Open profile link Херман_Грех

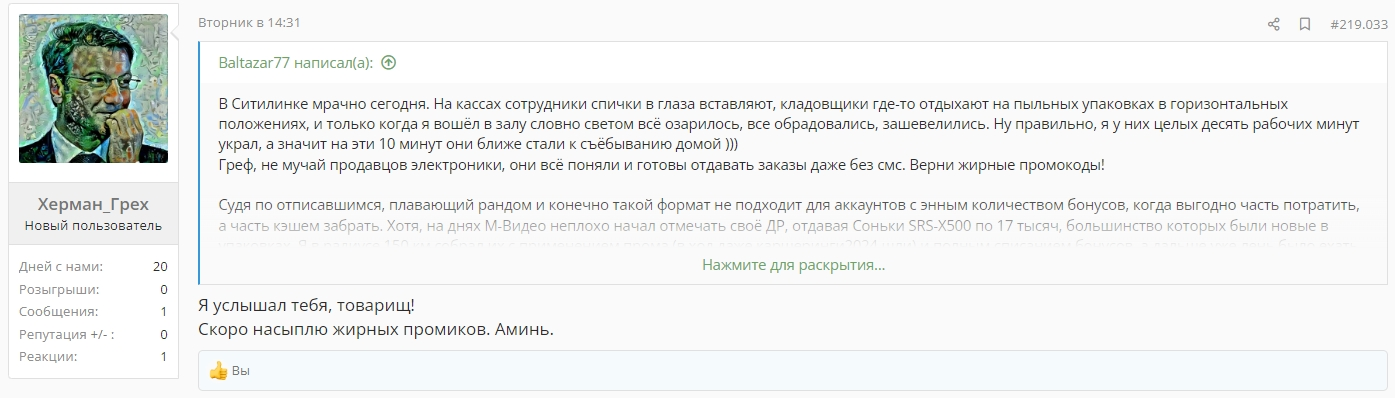pos(93,204)
